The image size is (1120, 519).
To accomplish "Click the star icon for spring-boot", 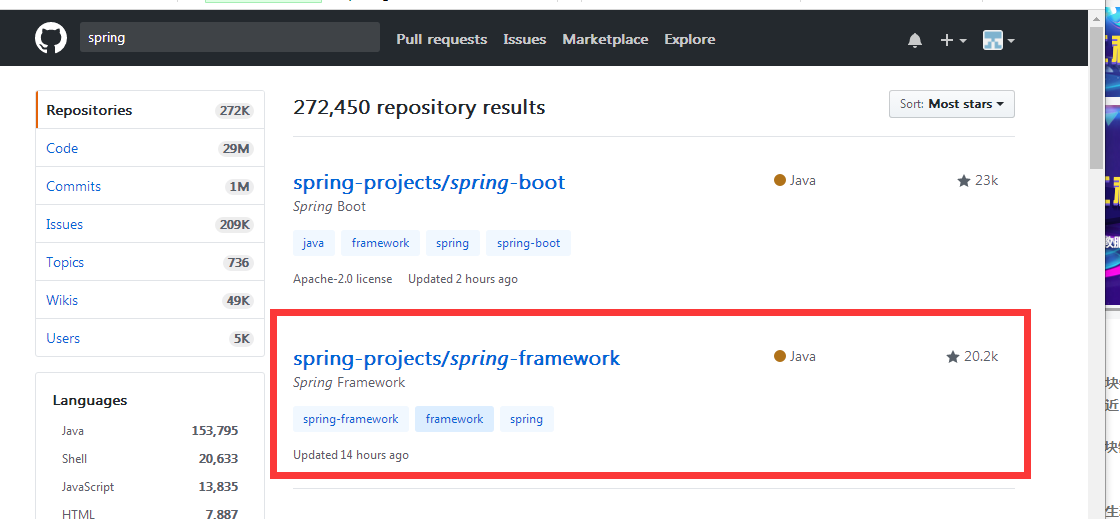I will click(x=964, y=181).
